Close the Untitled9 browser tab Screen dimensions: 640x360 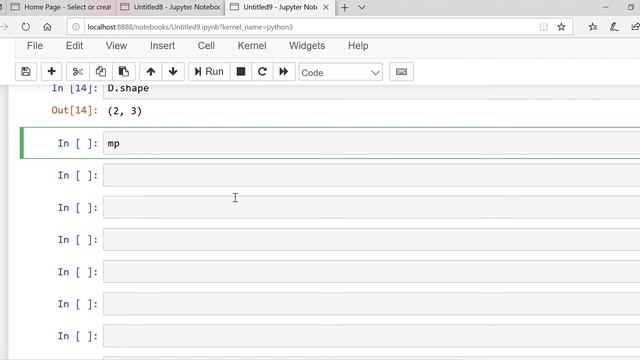click(x=326, y=7)
